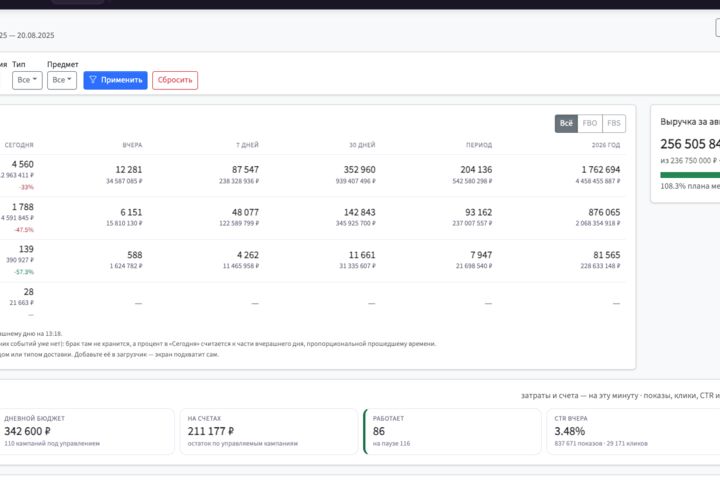Click the funnel icon in Применить button
Screen dimensions: 720x480
click(x=93, y=79)
